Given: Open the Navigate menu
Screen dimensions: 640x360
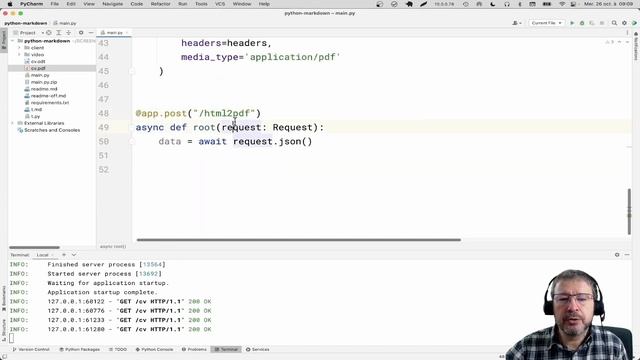Looking at the screenshot, I should point(113,4).
